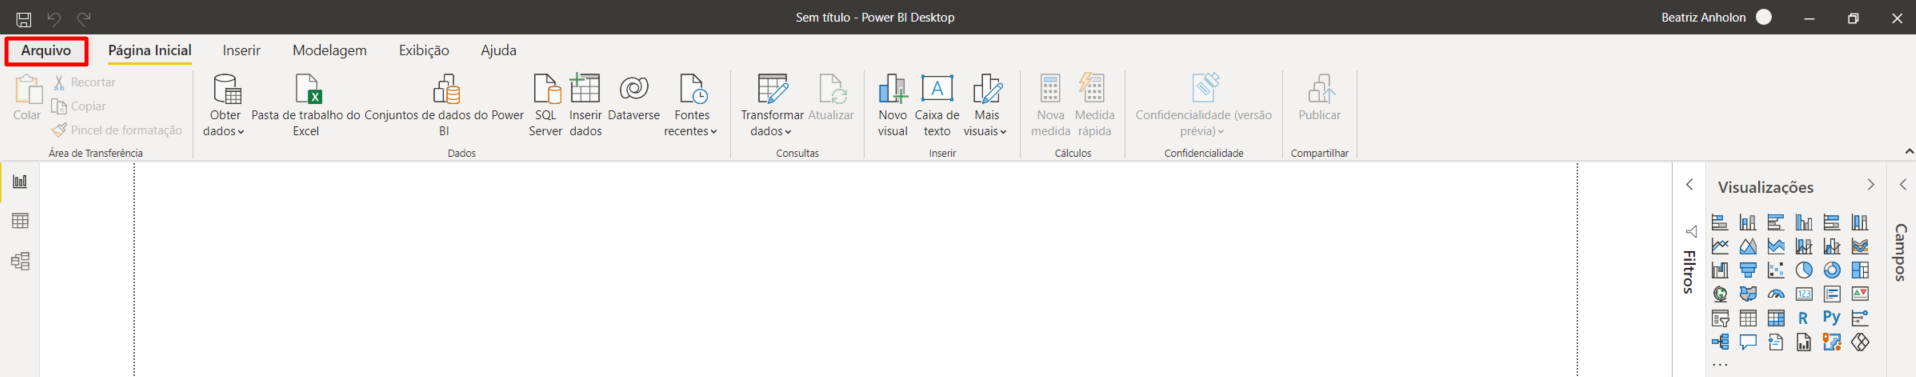The width and height of the screenshot is (1916, 377).
Task: Click Inserir dados table icon
Action: [x=586, y=105]
